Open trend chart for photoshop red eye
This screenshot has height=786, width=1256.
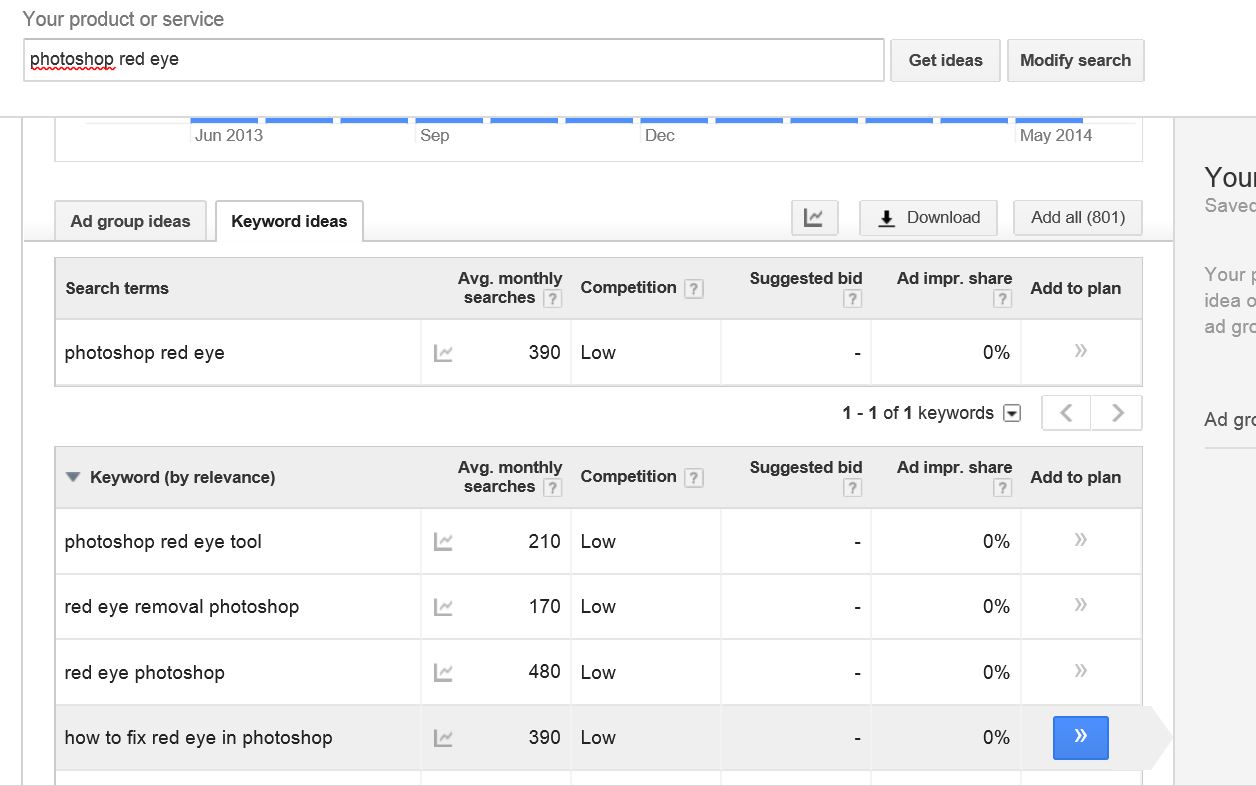point(443,353)
